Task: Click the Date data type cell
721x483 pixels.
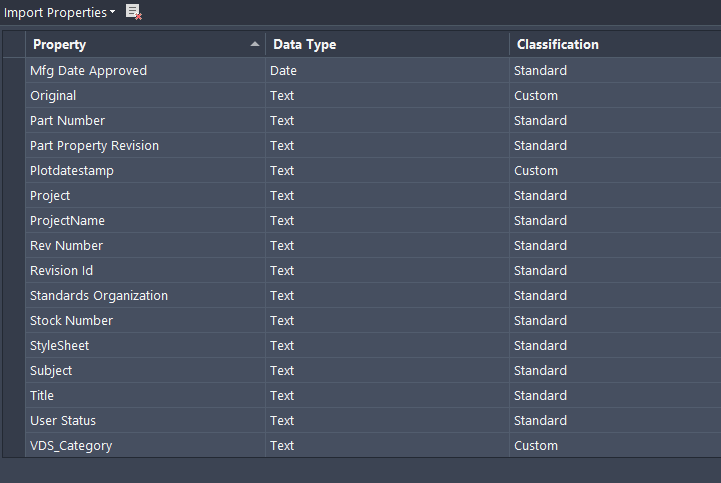Action: tap(283, 71)
